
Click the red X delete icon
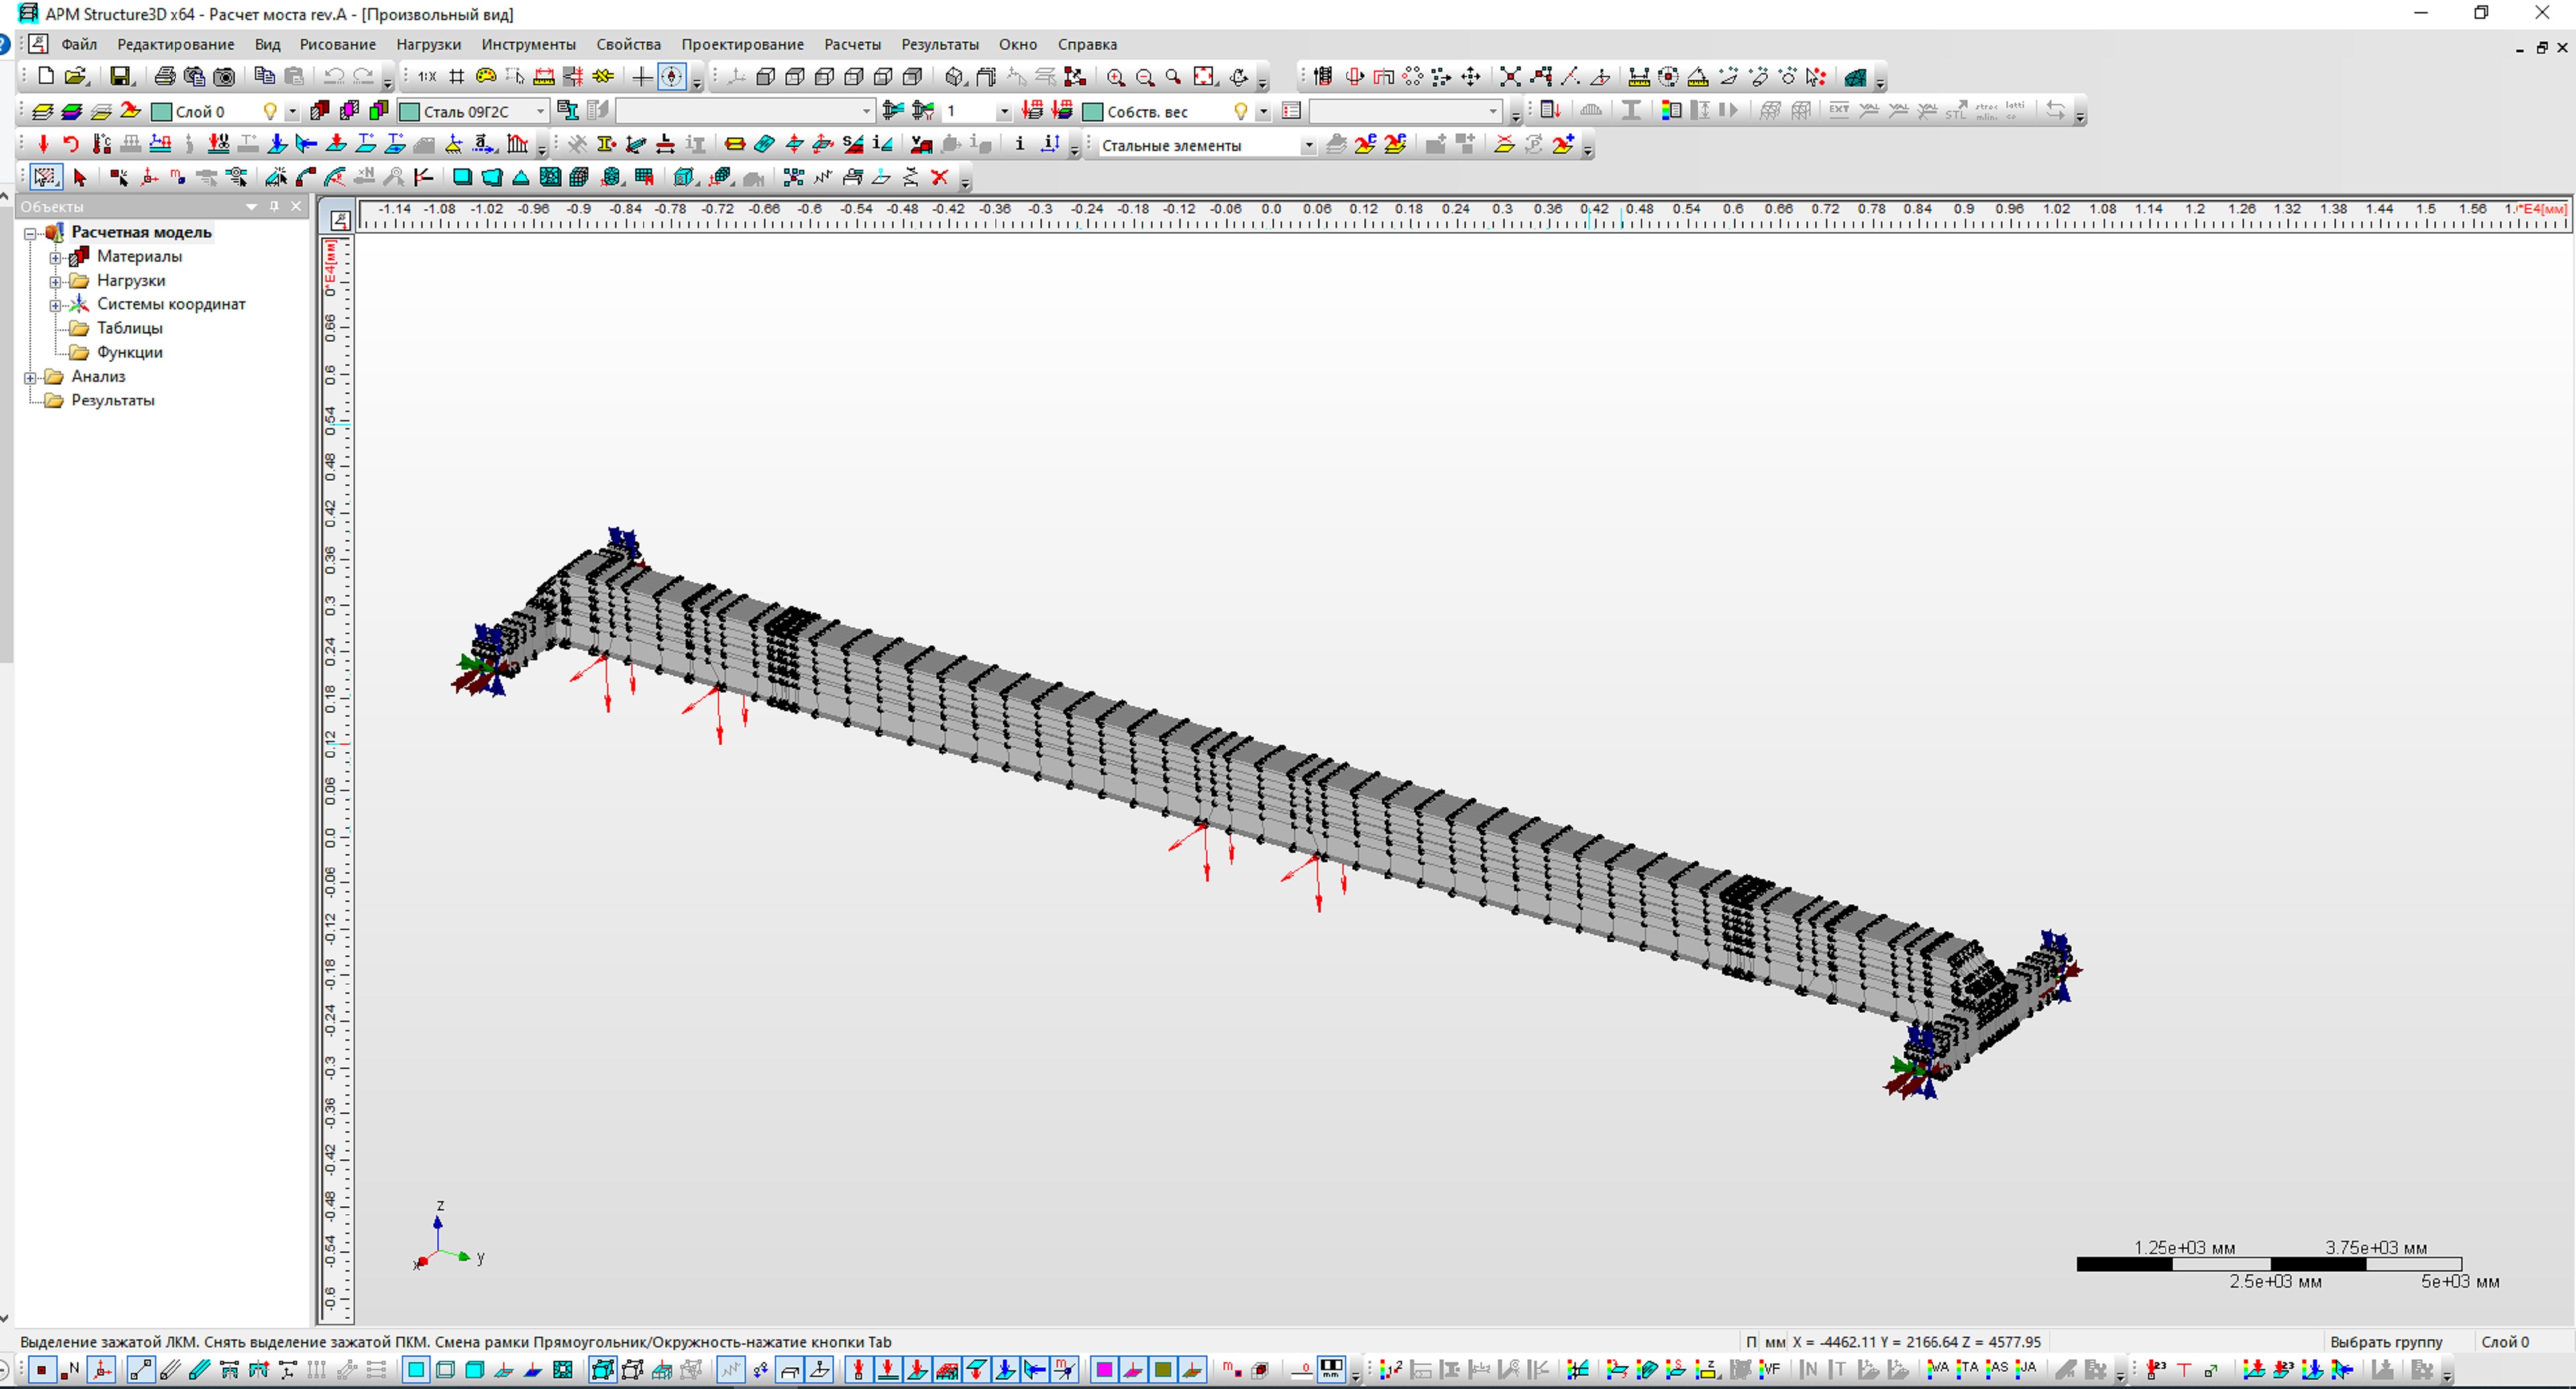[x=939, y=178]
